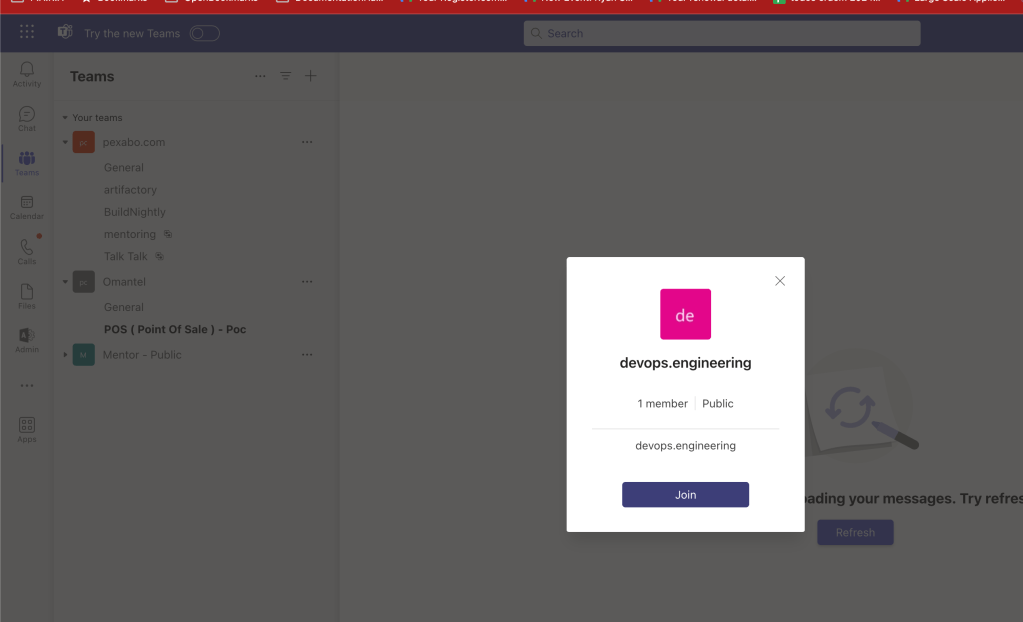
Task: Open the Talk Talk channel
Action: 125,256
